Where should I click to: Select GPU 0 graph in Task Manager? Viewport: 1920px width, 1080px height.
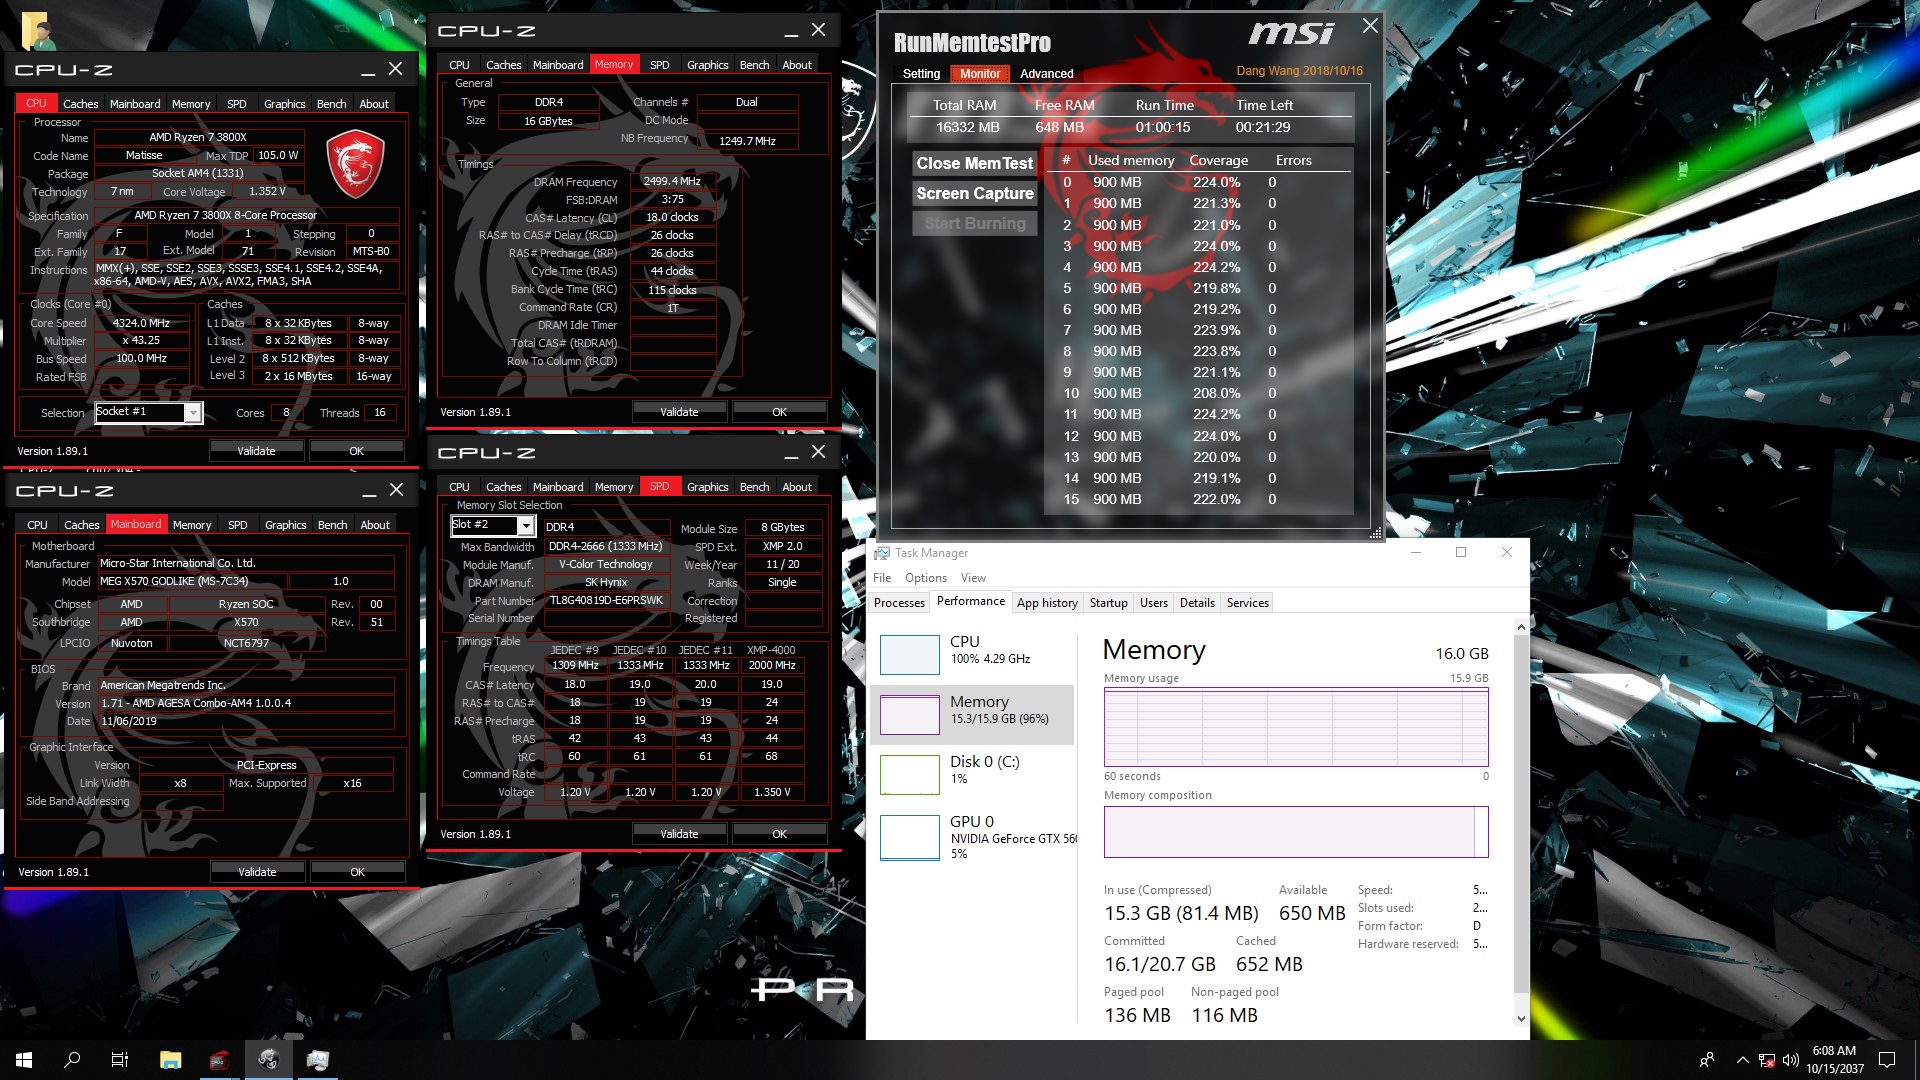pyautogui.click(x=909, y=837)
